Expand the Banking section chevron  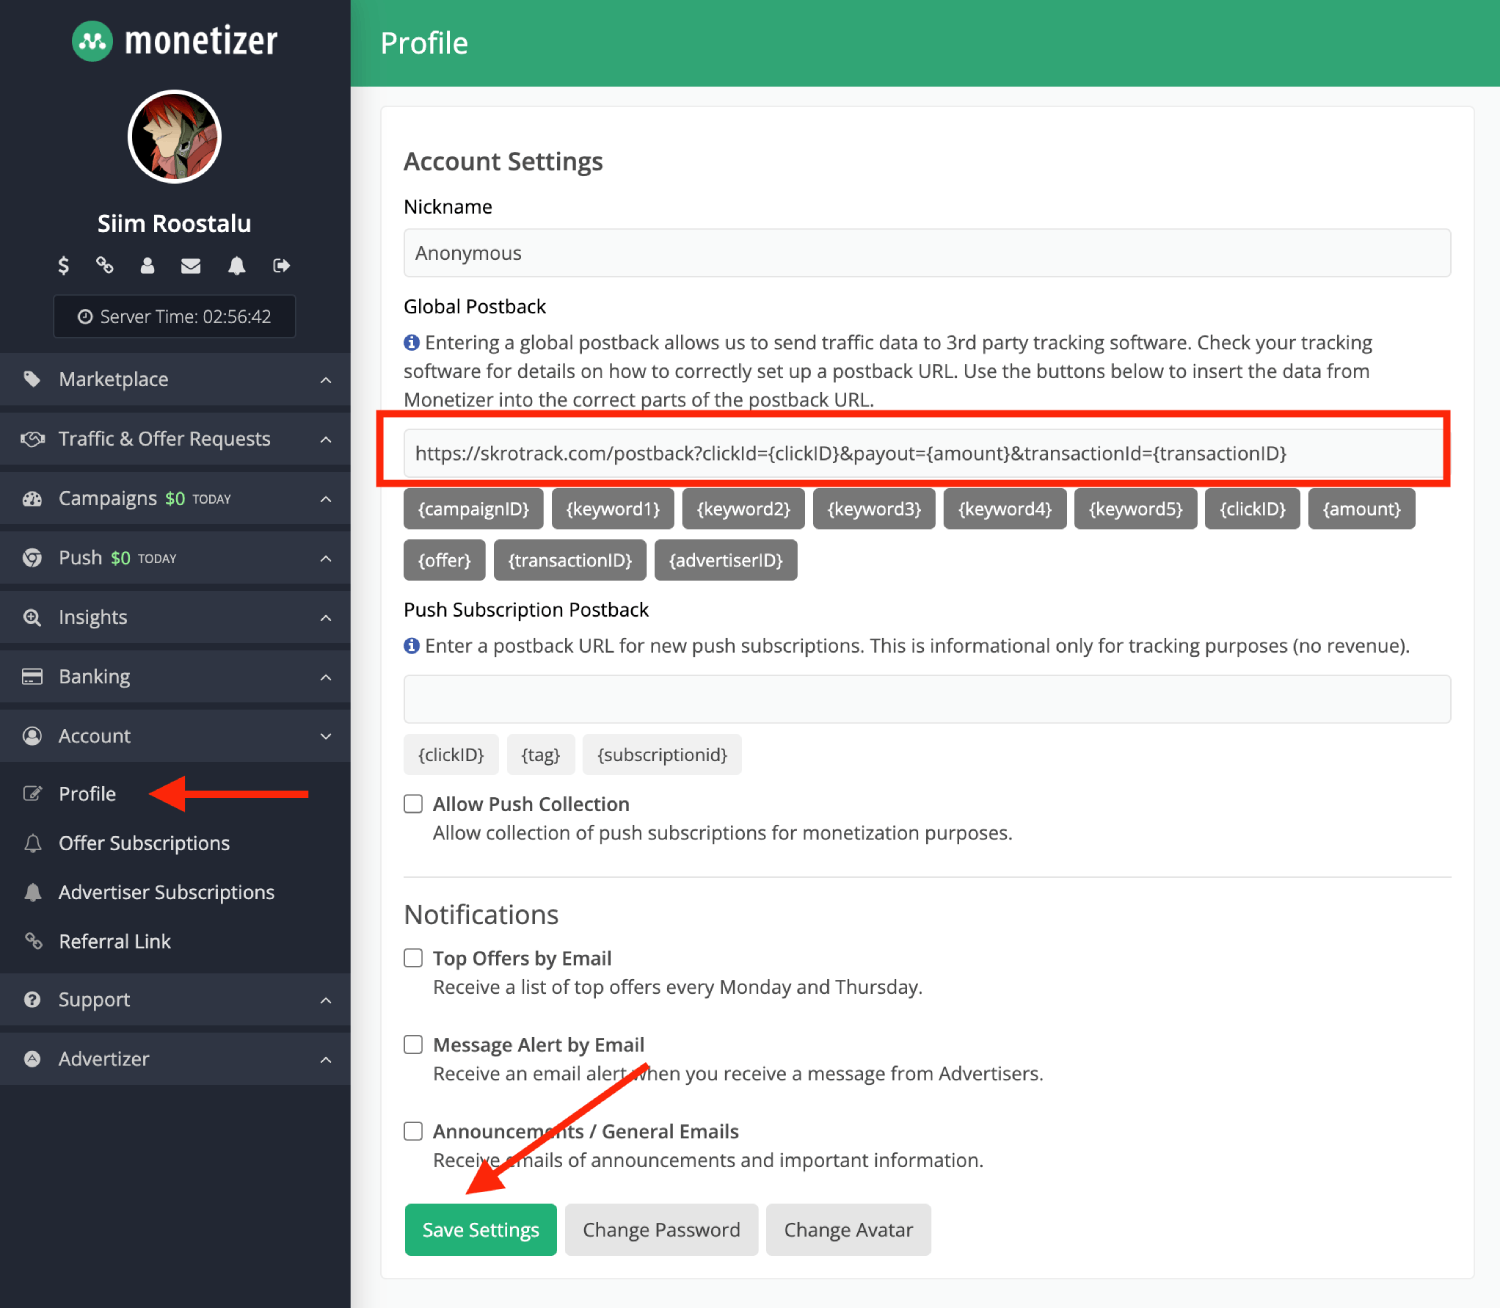click(326, 678)
